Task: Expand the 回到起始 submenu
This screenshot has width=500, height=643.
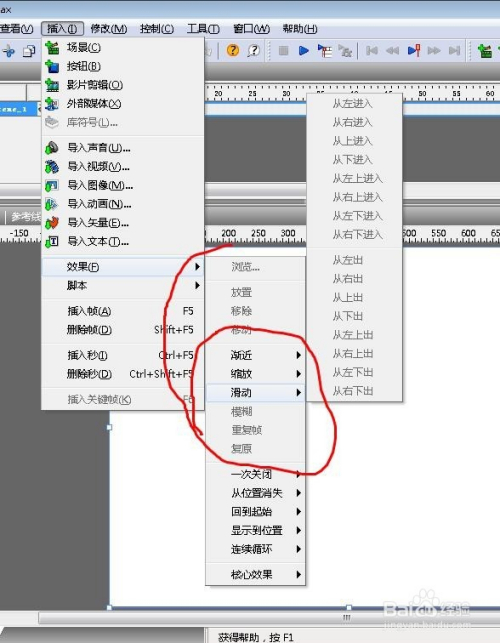Action: pyautogui.click(x=256, y=512)
